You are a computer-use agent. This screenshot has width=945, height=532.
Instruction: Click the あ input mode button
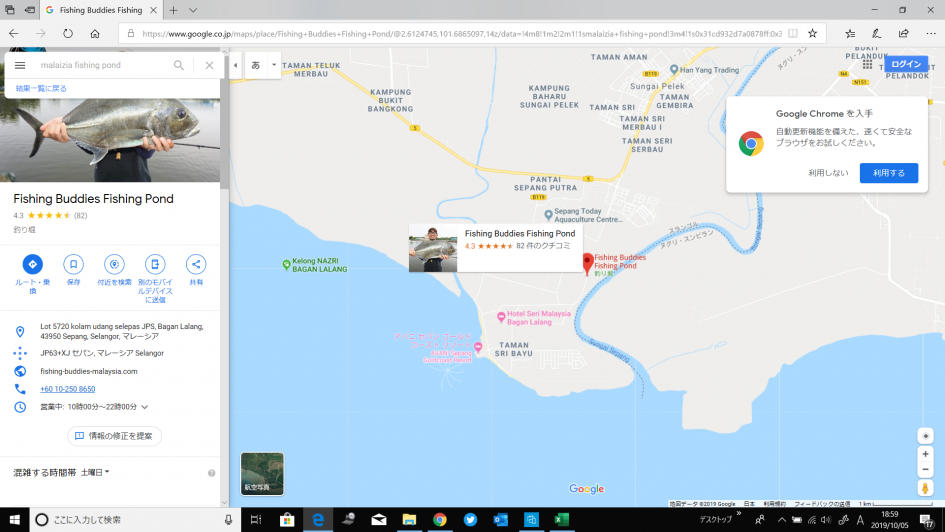point(256,65)
